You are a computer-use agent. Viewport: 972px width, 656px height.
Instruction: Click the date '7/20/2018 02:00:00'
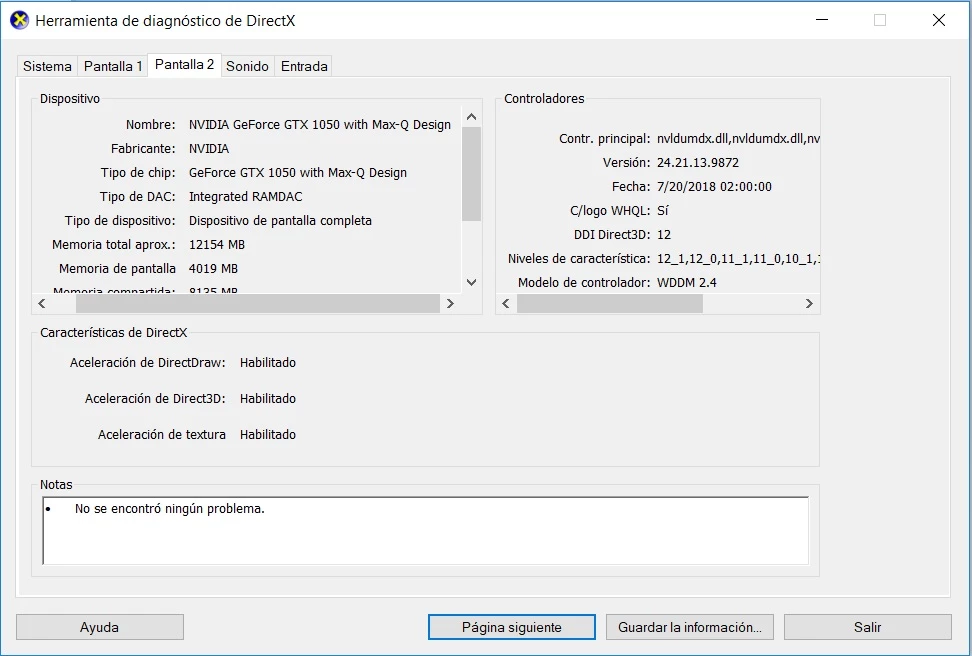click(714, 187)
